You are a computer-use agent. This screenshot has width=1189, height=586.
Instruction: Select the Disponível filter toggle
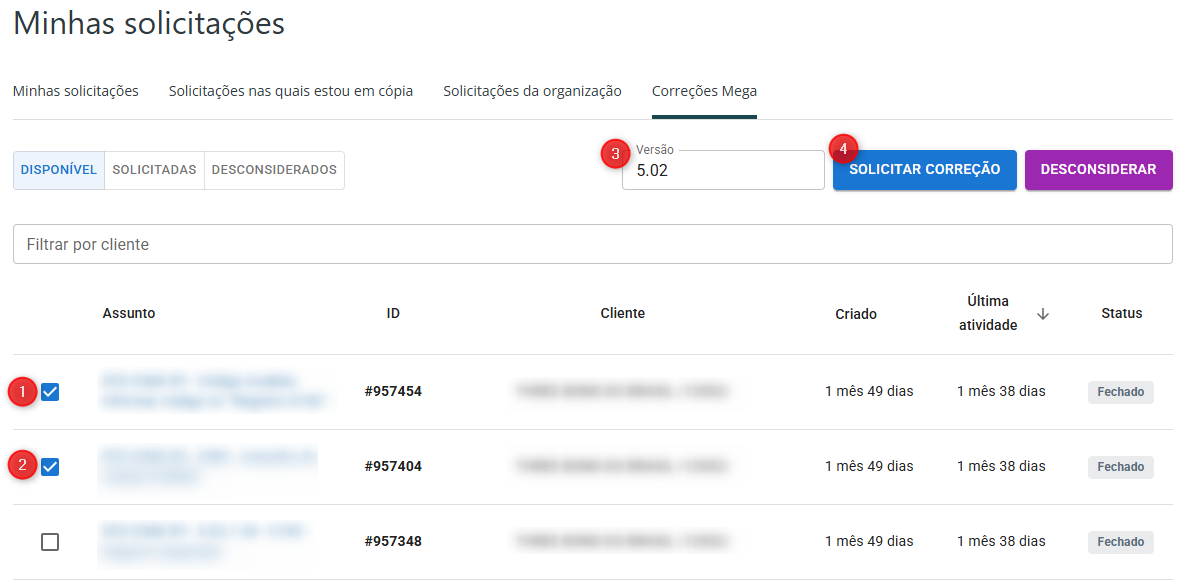click(59, 170)
